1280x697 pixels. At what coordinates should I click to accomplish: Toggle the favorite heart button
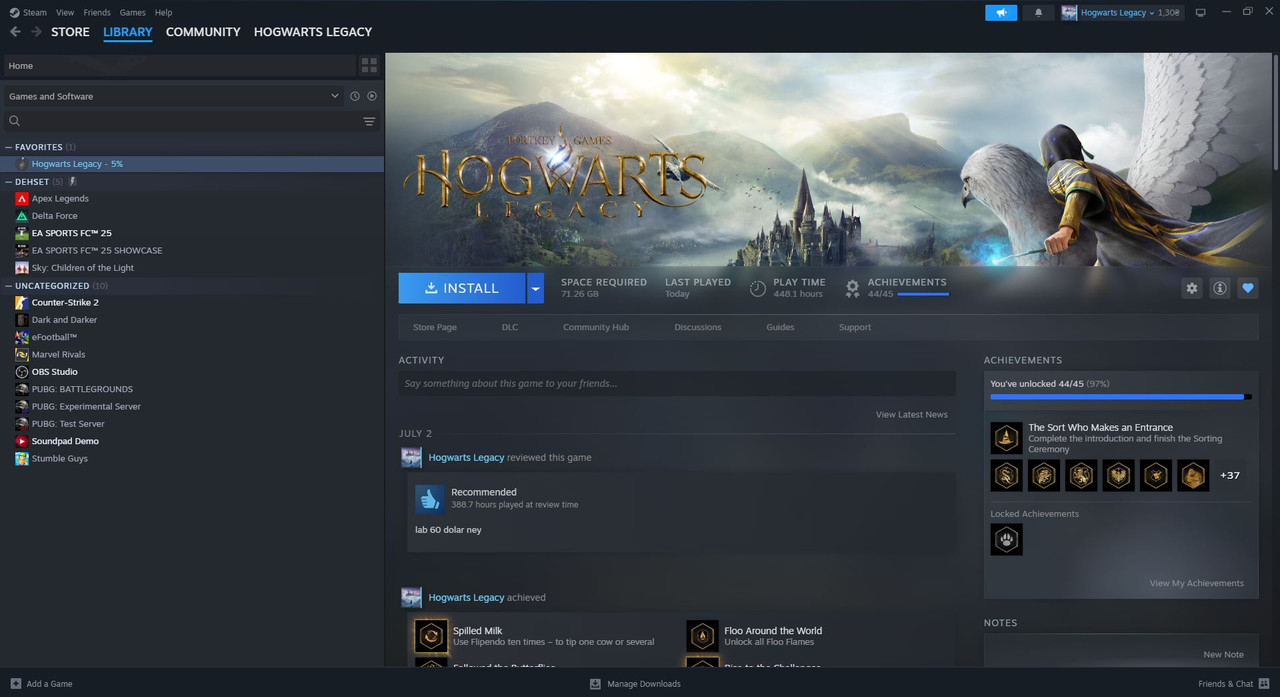pos(1247,288)
